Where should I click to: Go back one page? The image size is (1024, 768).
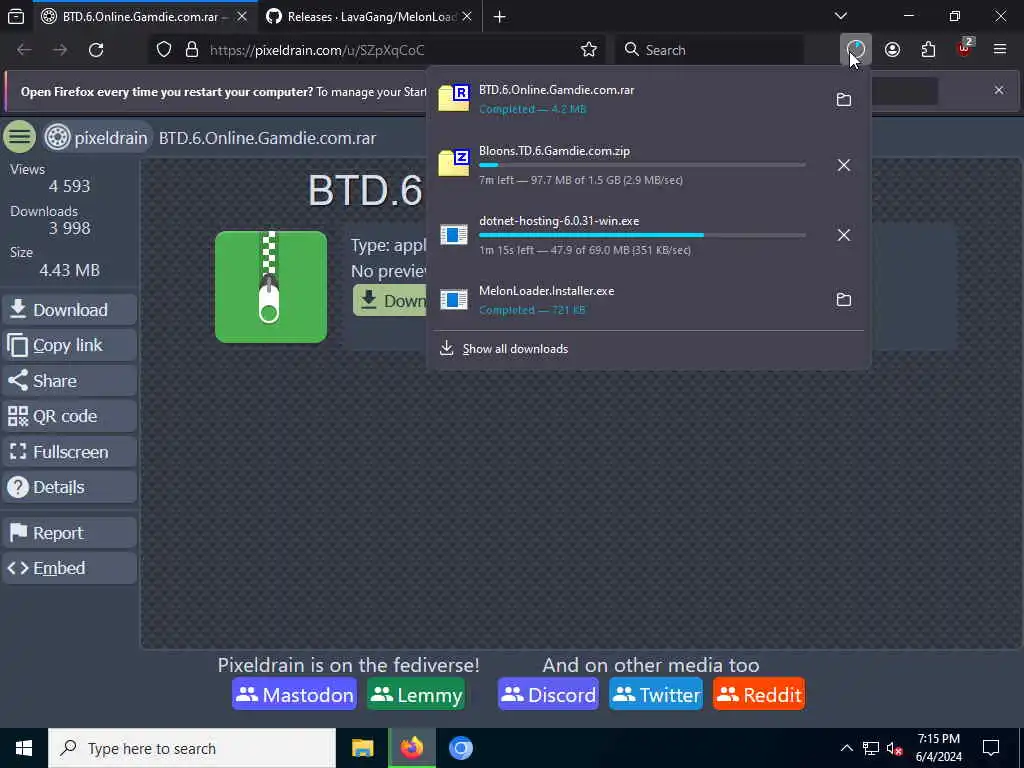(24, 50)
